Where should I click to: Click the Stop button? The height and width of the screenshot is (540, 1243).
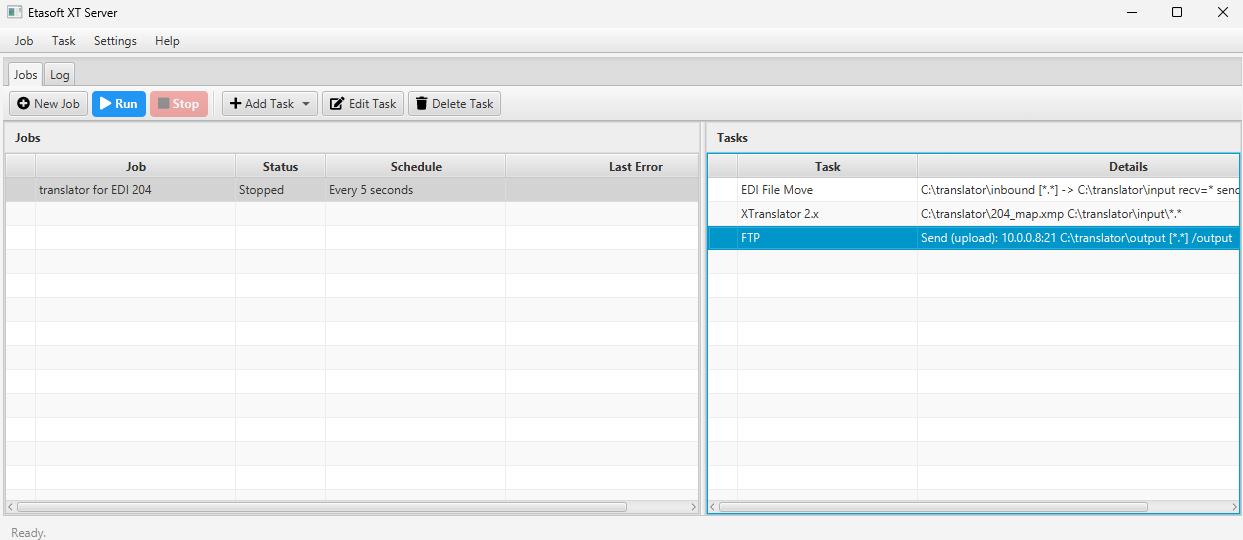pos(179,104)
